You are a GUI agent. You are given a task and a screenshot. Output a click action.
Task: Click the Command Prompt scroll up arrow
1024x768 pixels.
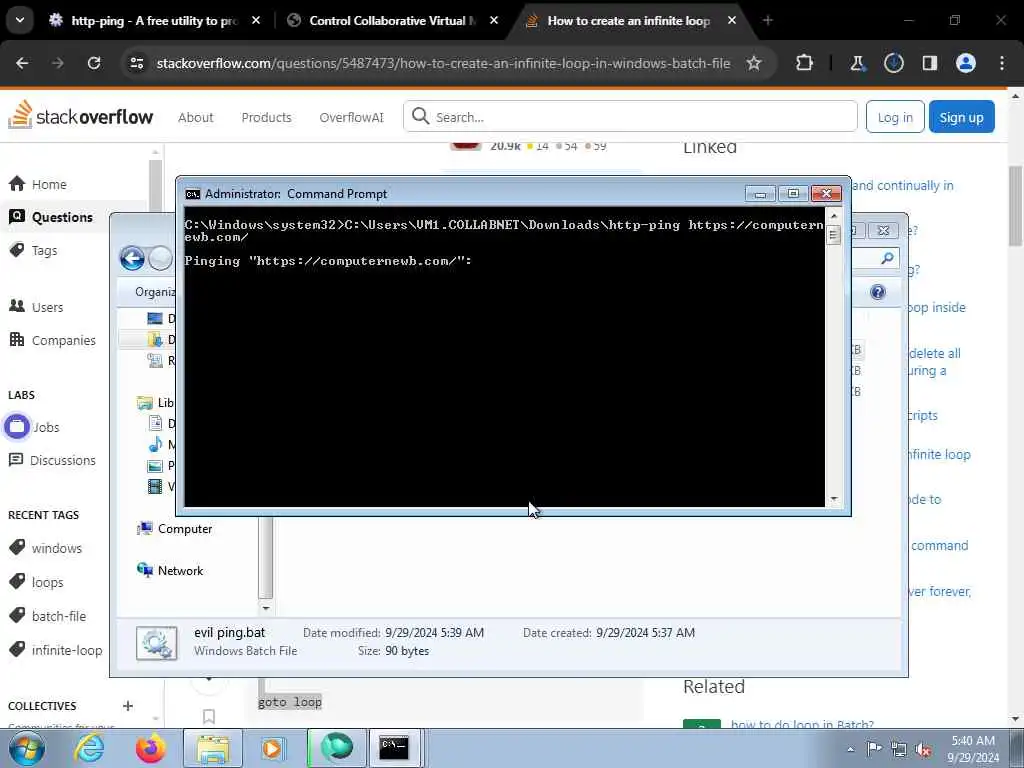coord(833,216)
